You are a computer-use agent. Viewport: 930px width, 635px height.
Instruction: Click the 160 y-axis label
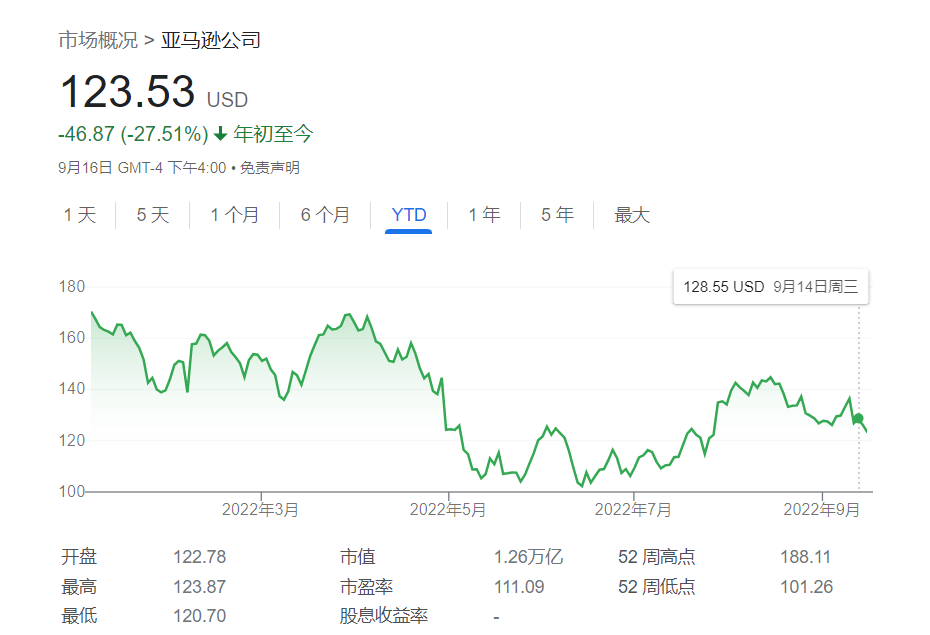click(x=72, y=338)
